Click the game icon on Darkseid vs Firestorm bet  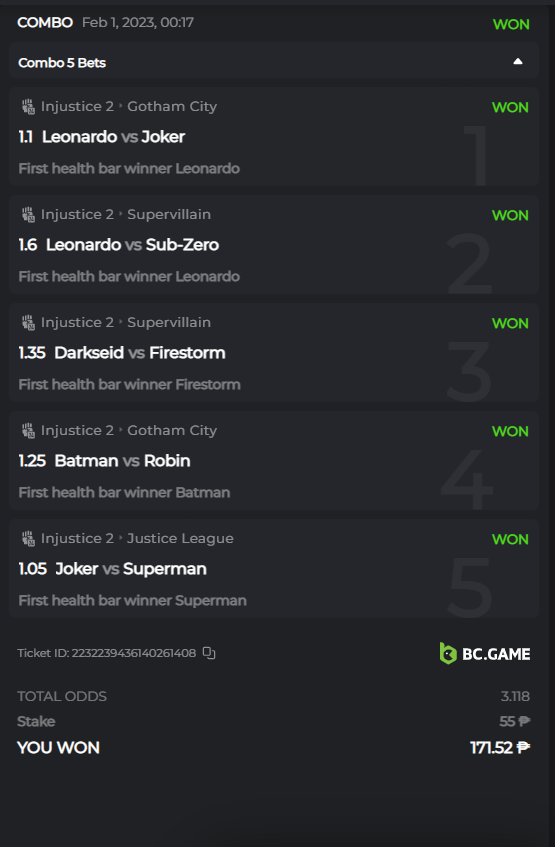[x=28, y=322]
